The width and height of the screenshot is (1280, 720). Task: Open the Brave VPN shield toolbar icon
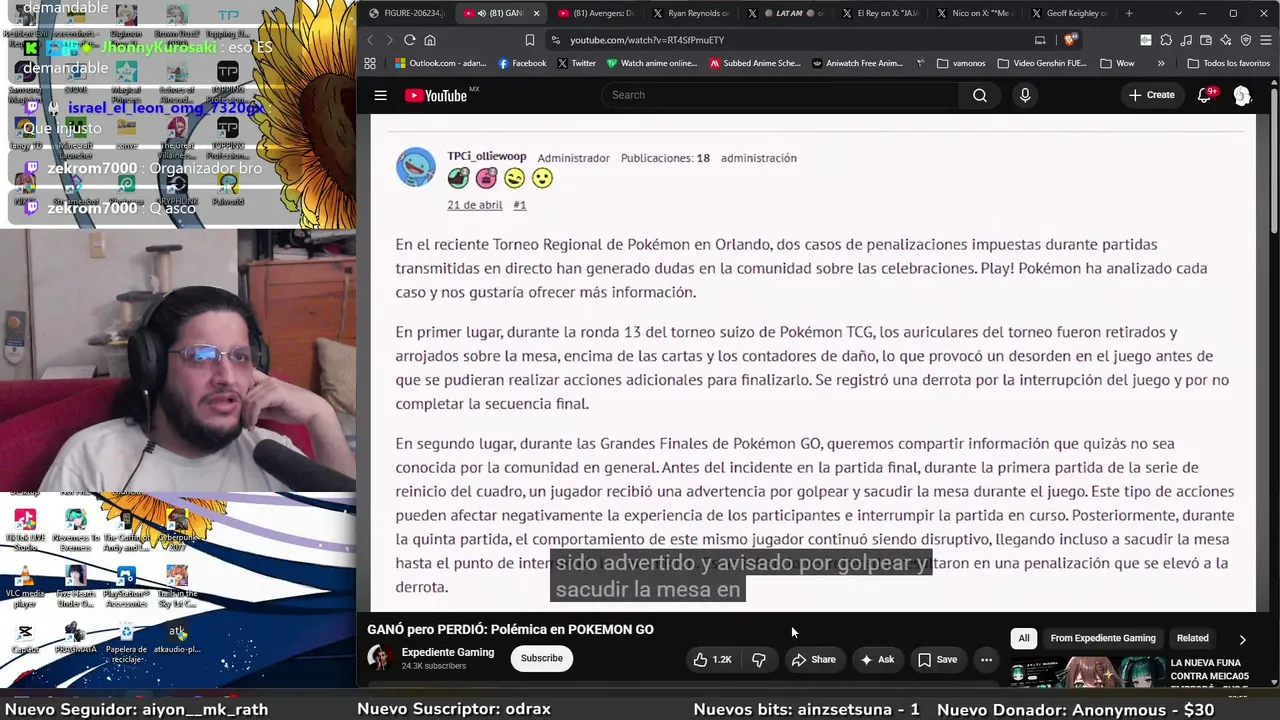[1246, 40]
